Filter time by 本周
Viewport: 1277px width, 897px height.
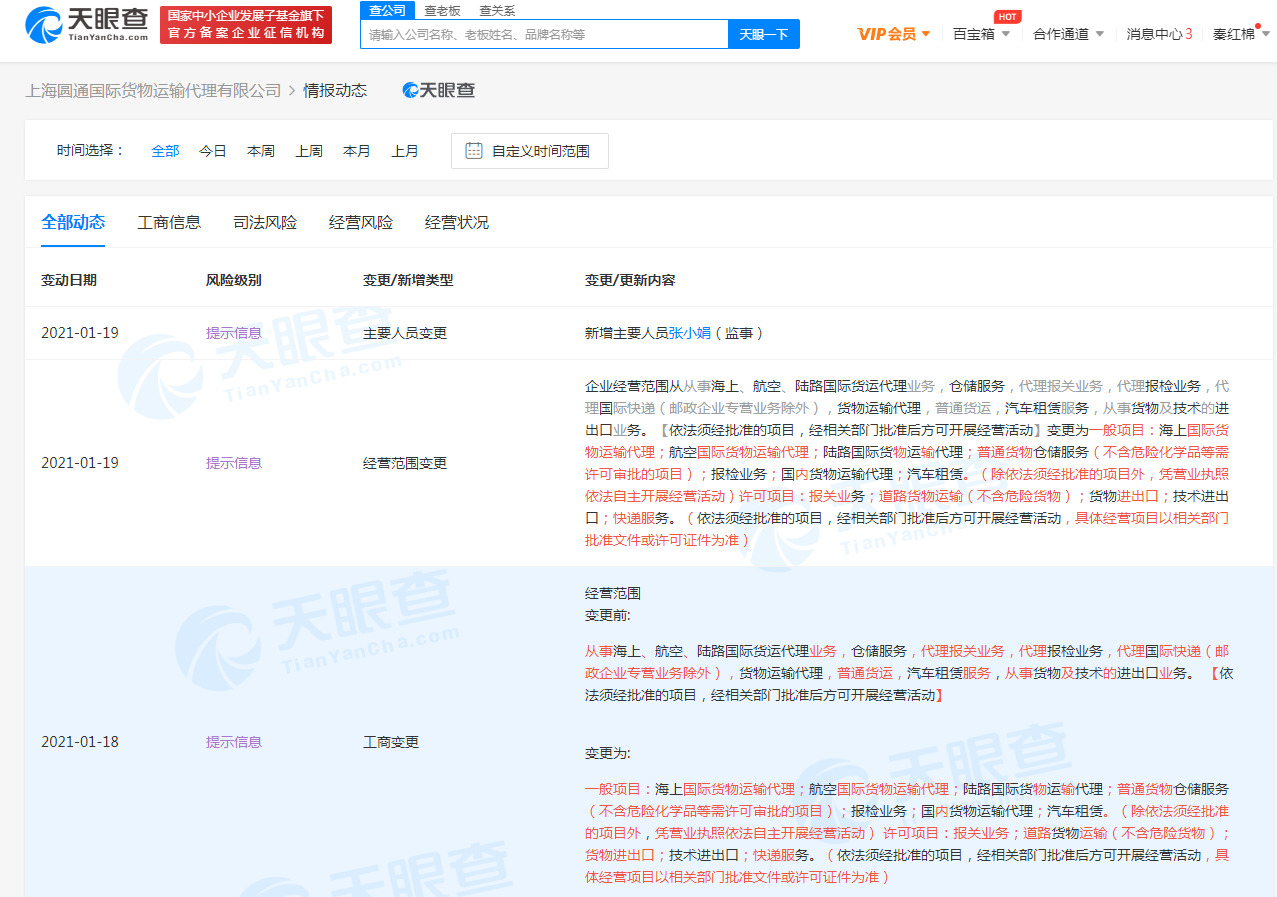[x=261, y=151]
